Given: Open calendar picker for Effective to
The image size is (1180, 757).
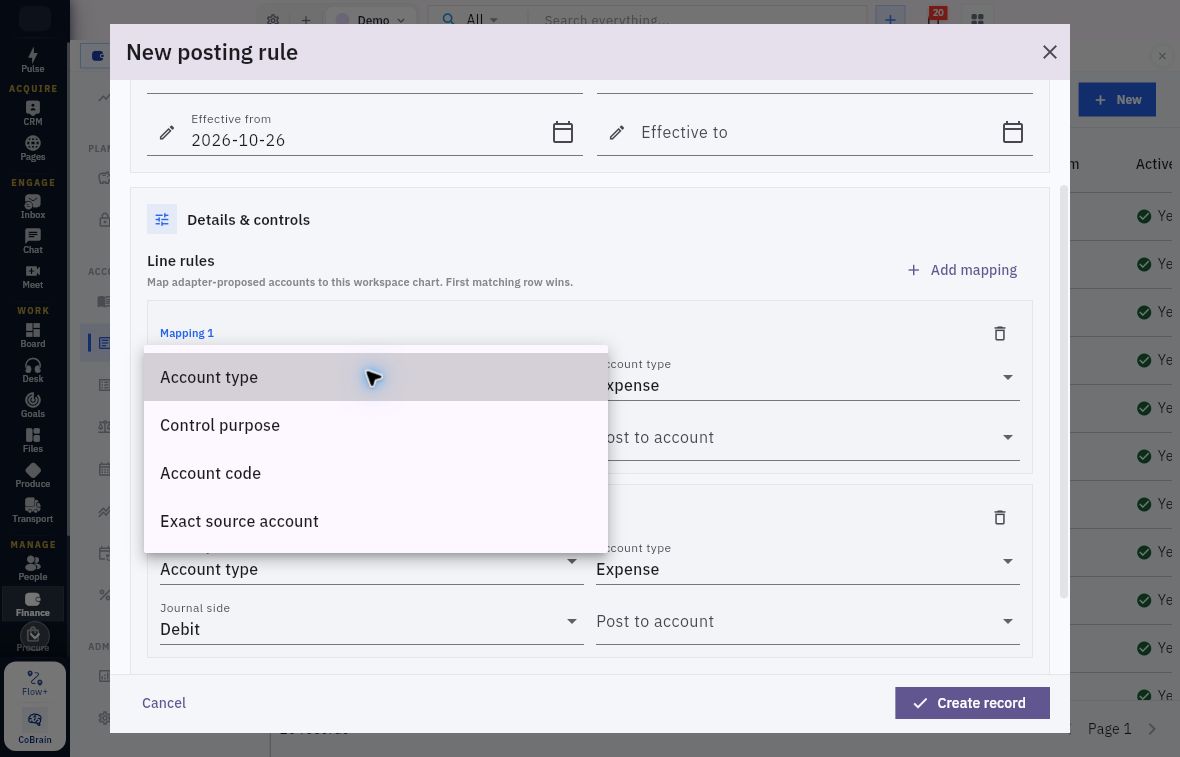Looking at the screenshot, I should pyautogui.click(x=1013, y=132).
